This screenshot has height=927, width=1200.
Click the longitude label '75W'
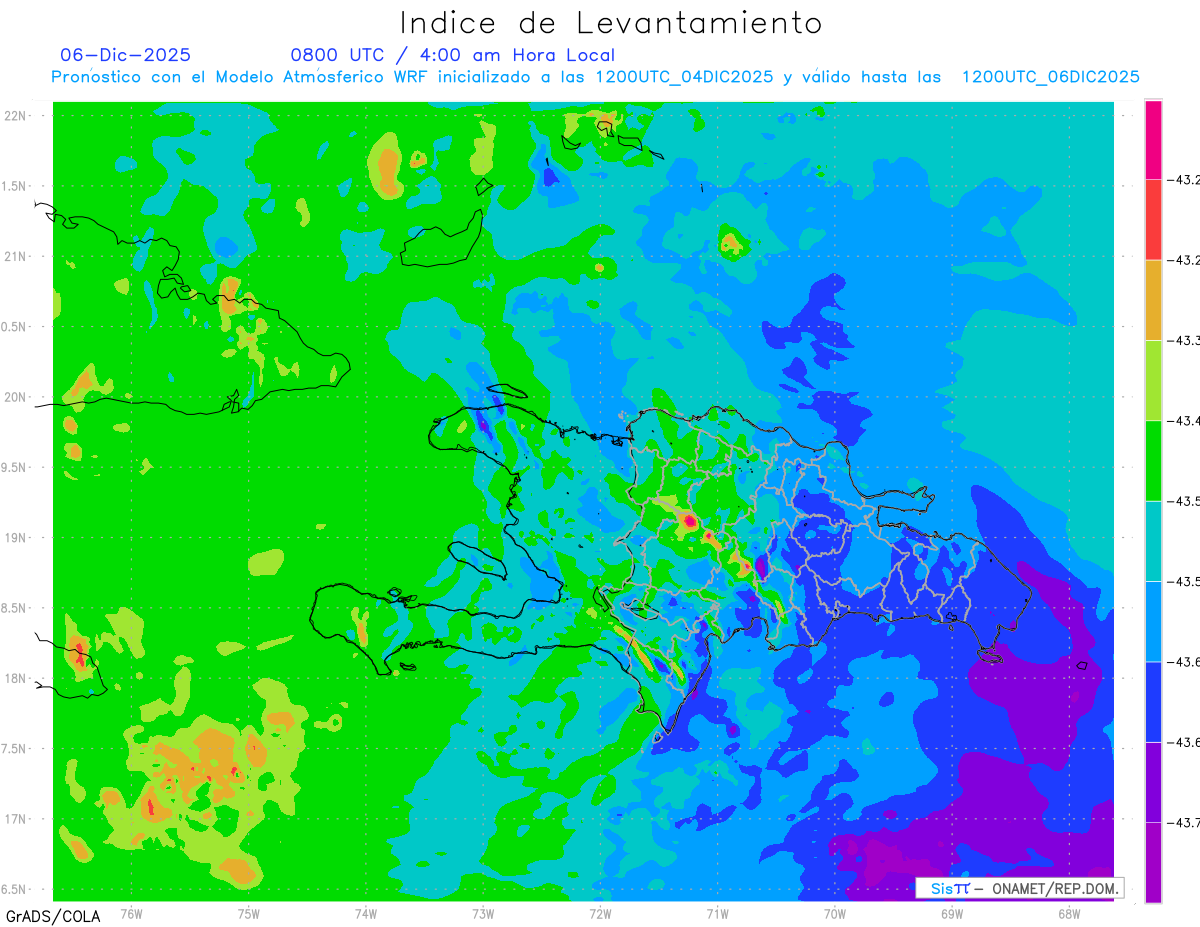point(248,913)
